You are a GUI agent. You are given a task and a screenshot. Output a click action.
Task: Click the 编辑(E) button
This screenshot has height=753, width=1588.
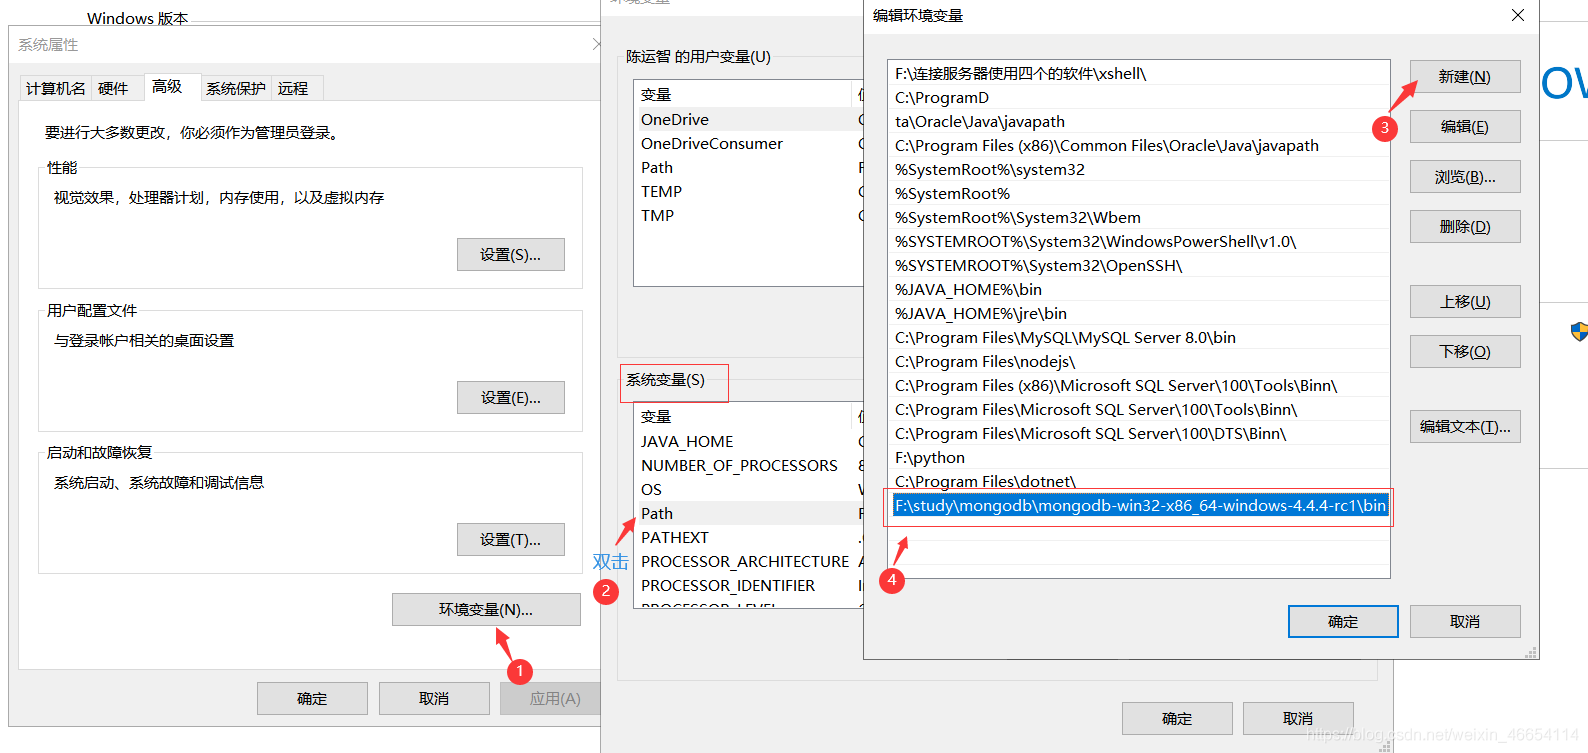1465,127
